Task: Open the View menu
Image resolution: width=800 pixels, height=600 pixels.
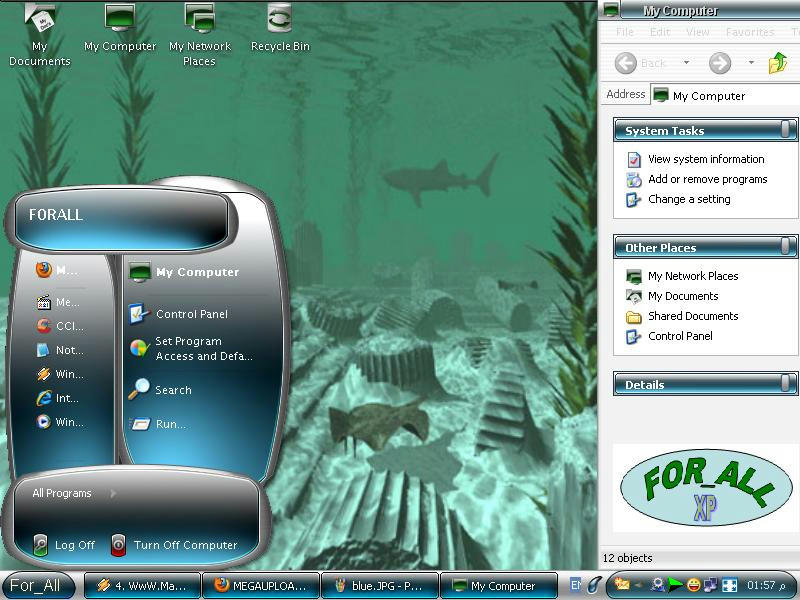Action: point(697,32)
